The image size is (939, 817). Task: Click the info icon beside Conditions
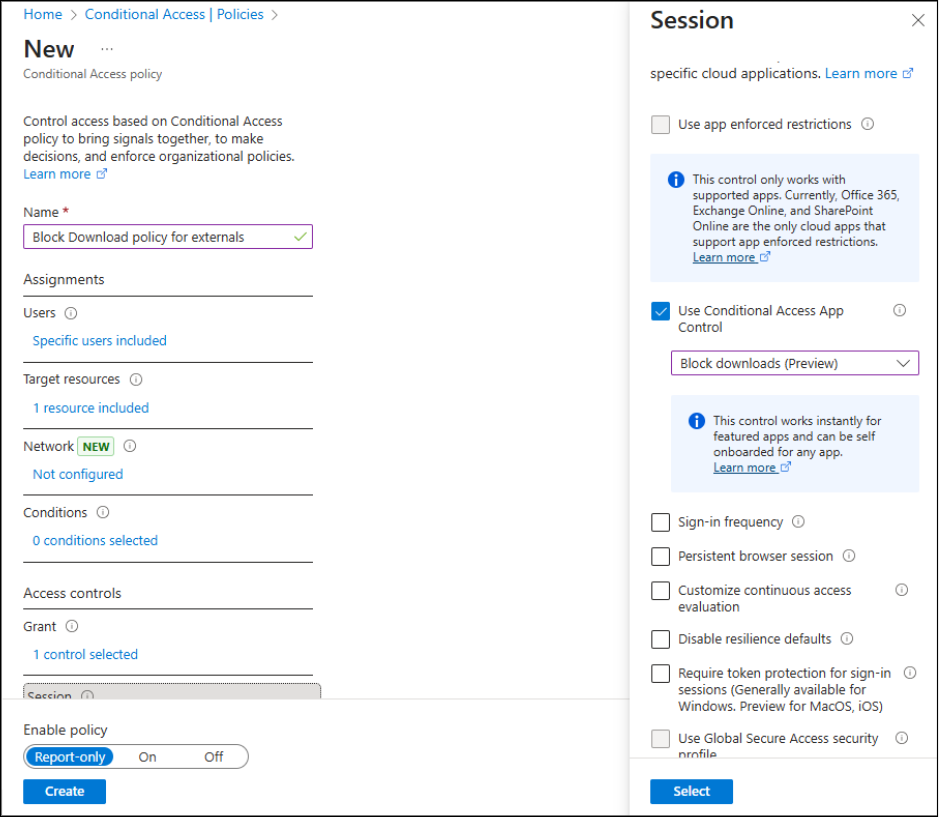click(103, 513)
